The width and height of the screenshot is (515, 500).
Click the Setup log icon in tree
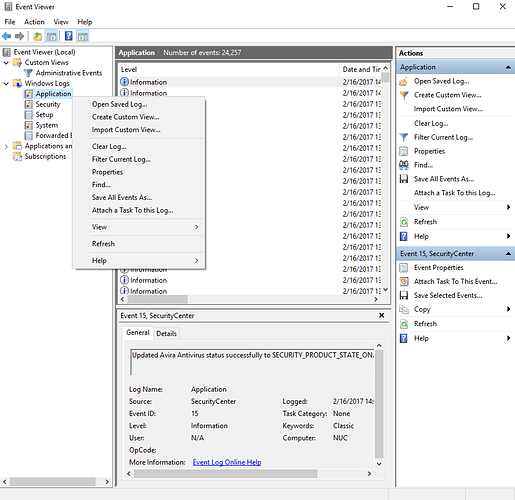click(29, 115)
